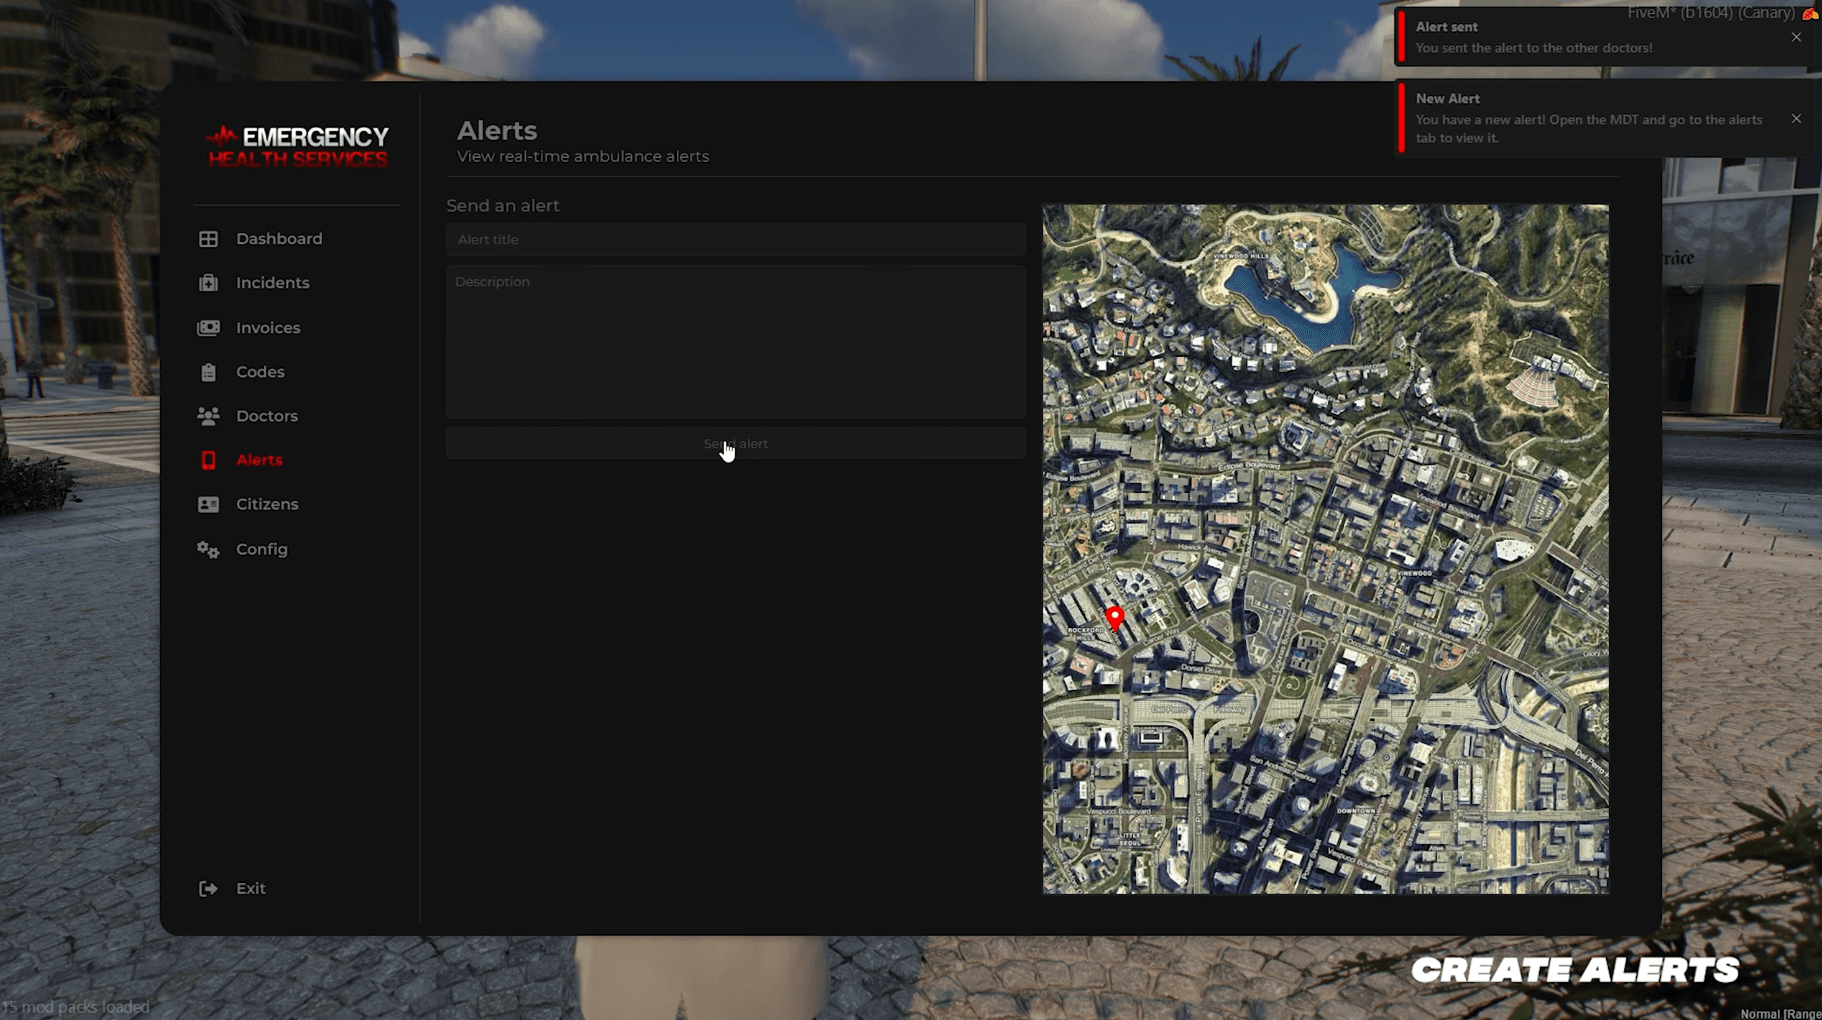Open the Citizens section

[267, 504]
